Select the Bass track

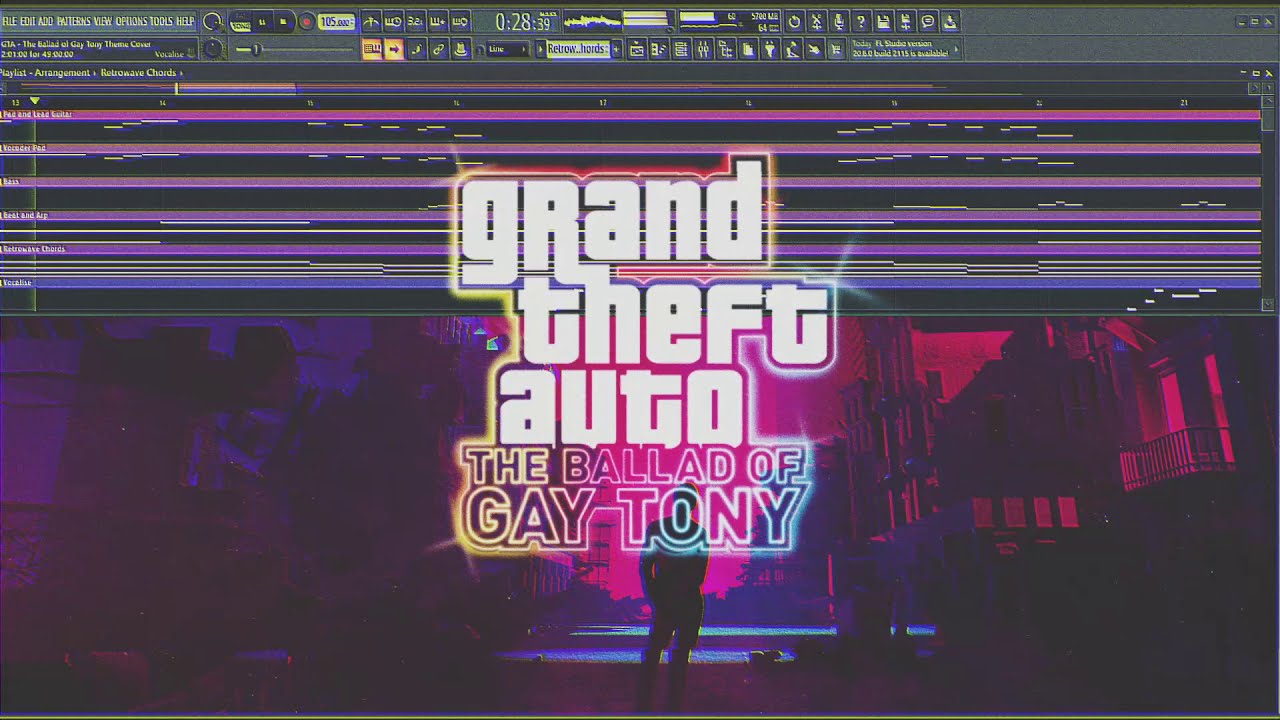click(x=10, y=182)
